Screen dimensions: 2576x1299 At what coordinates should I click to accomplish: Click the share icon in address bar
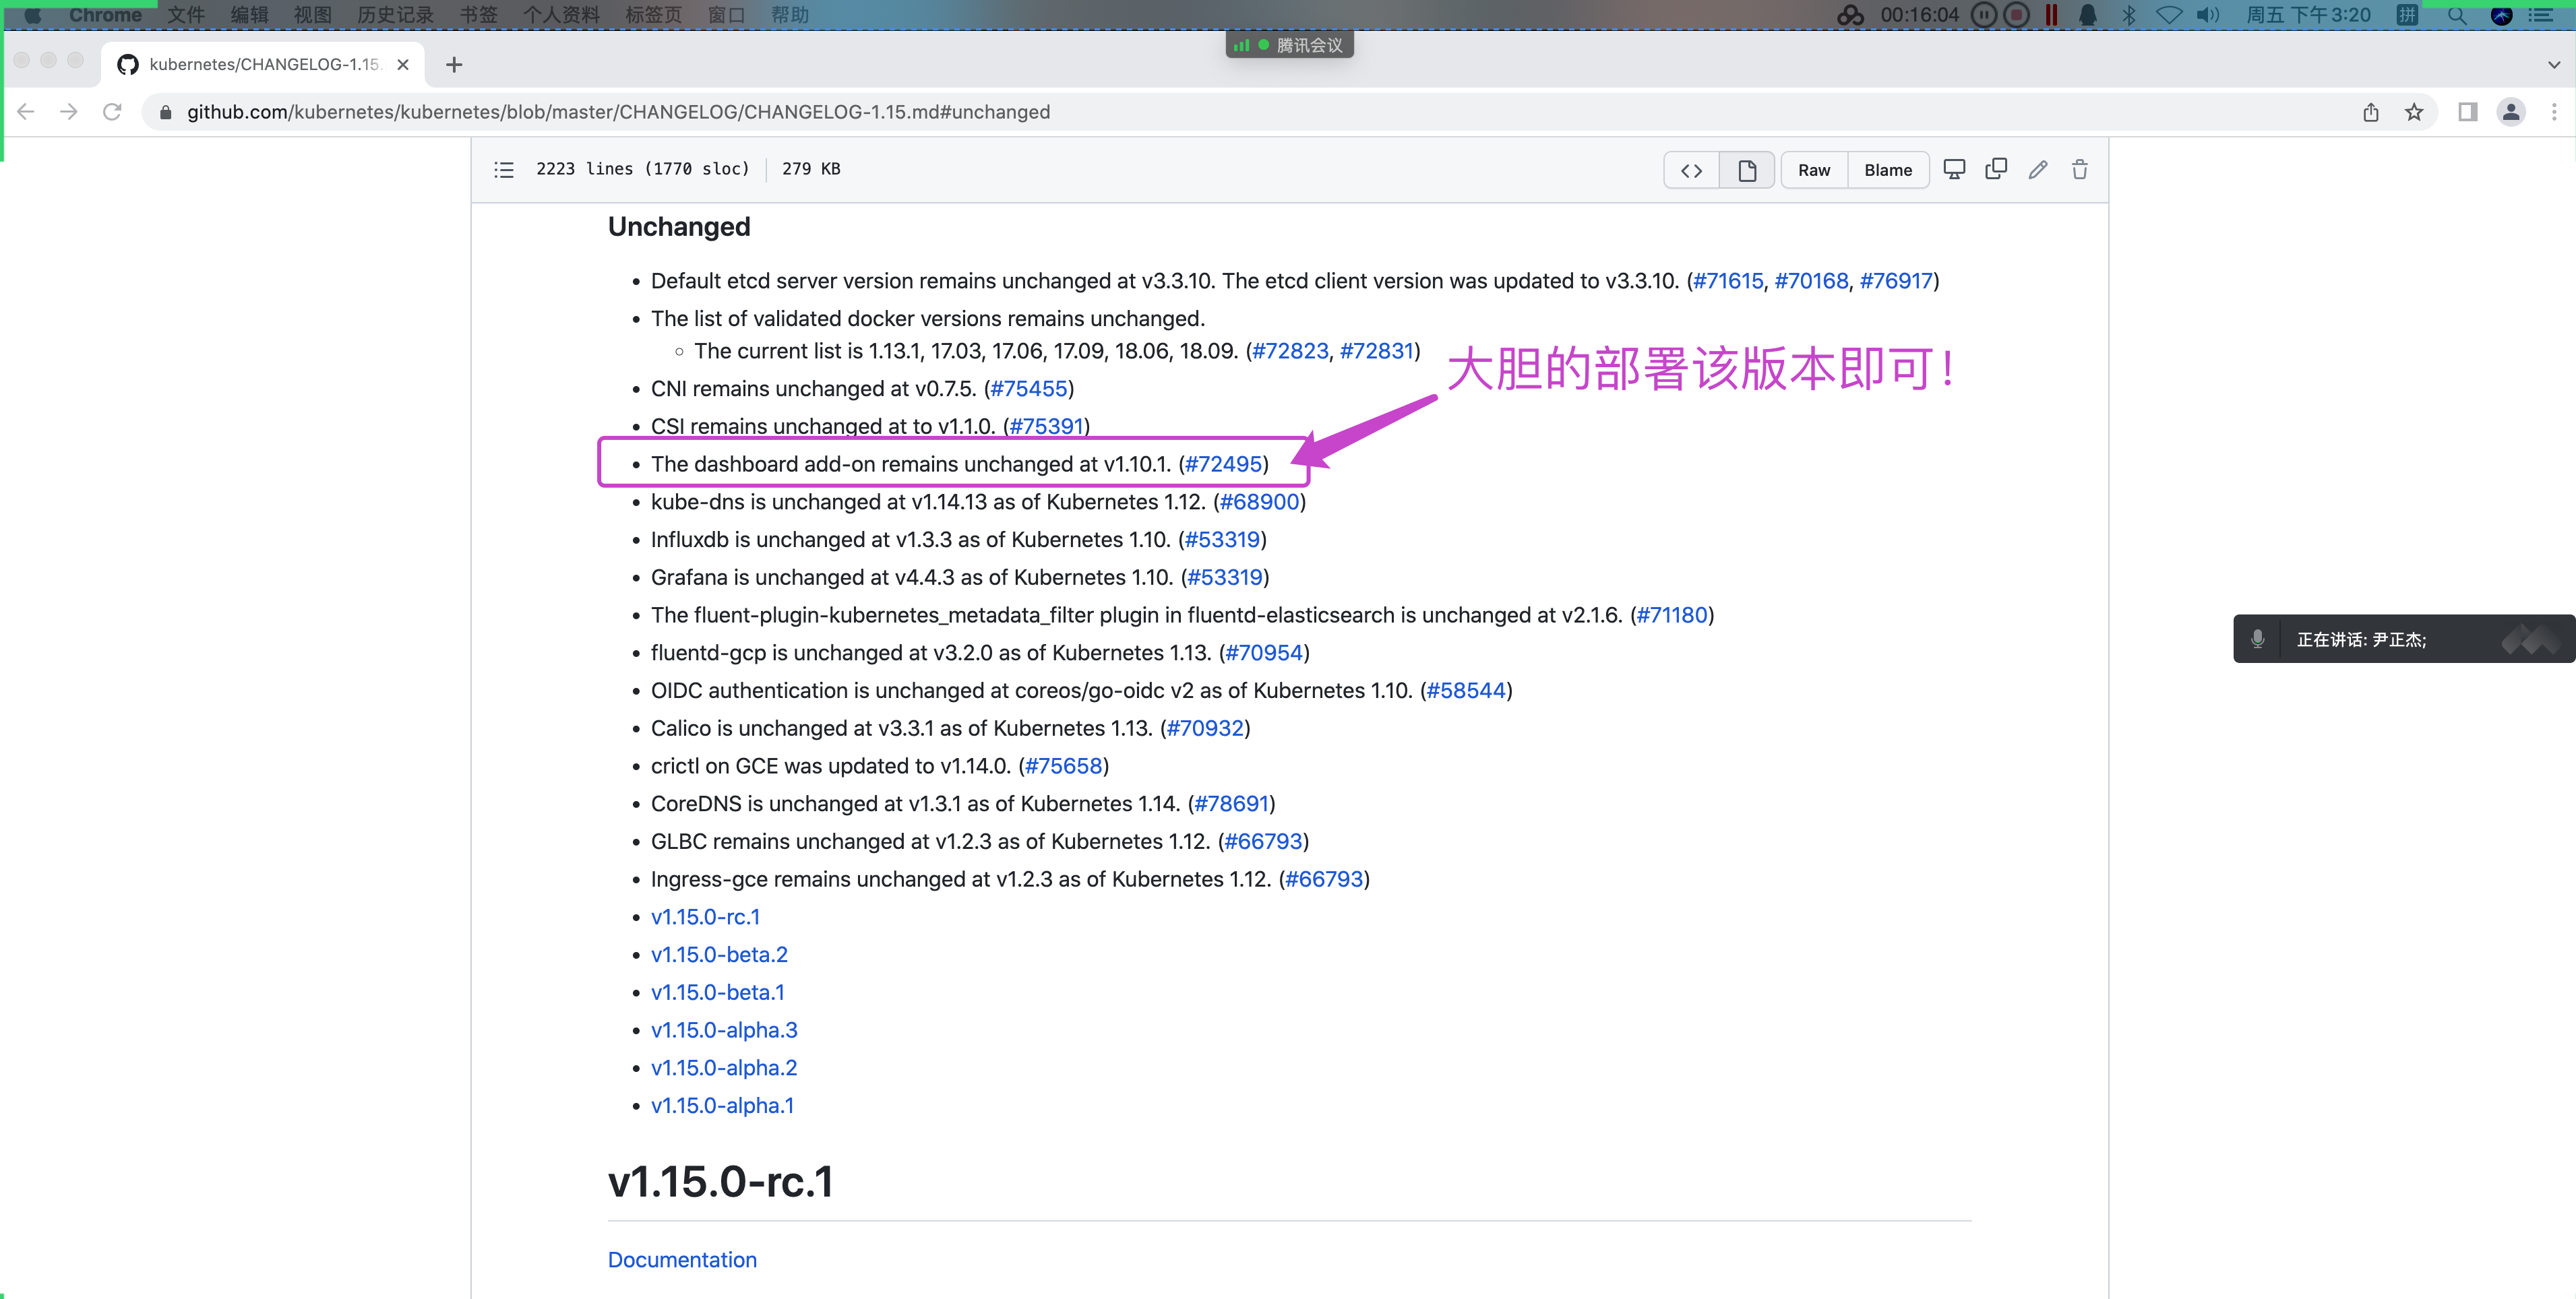click(2370, 112)
